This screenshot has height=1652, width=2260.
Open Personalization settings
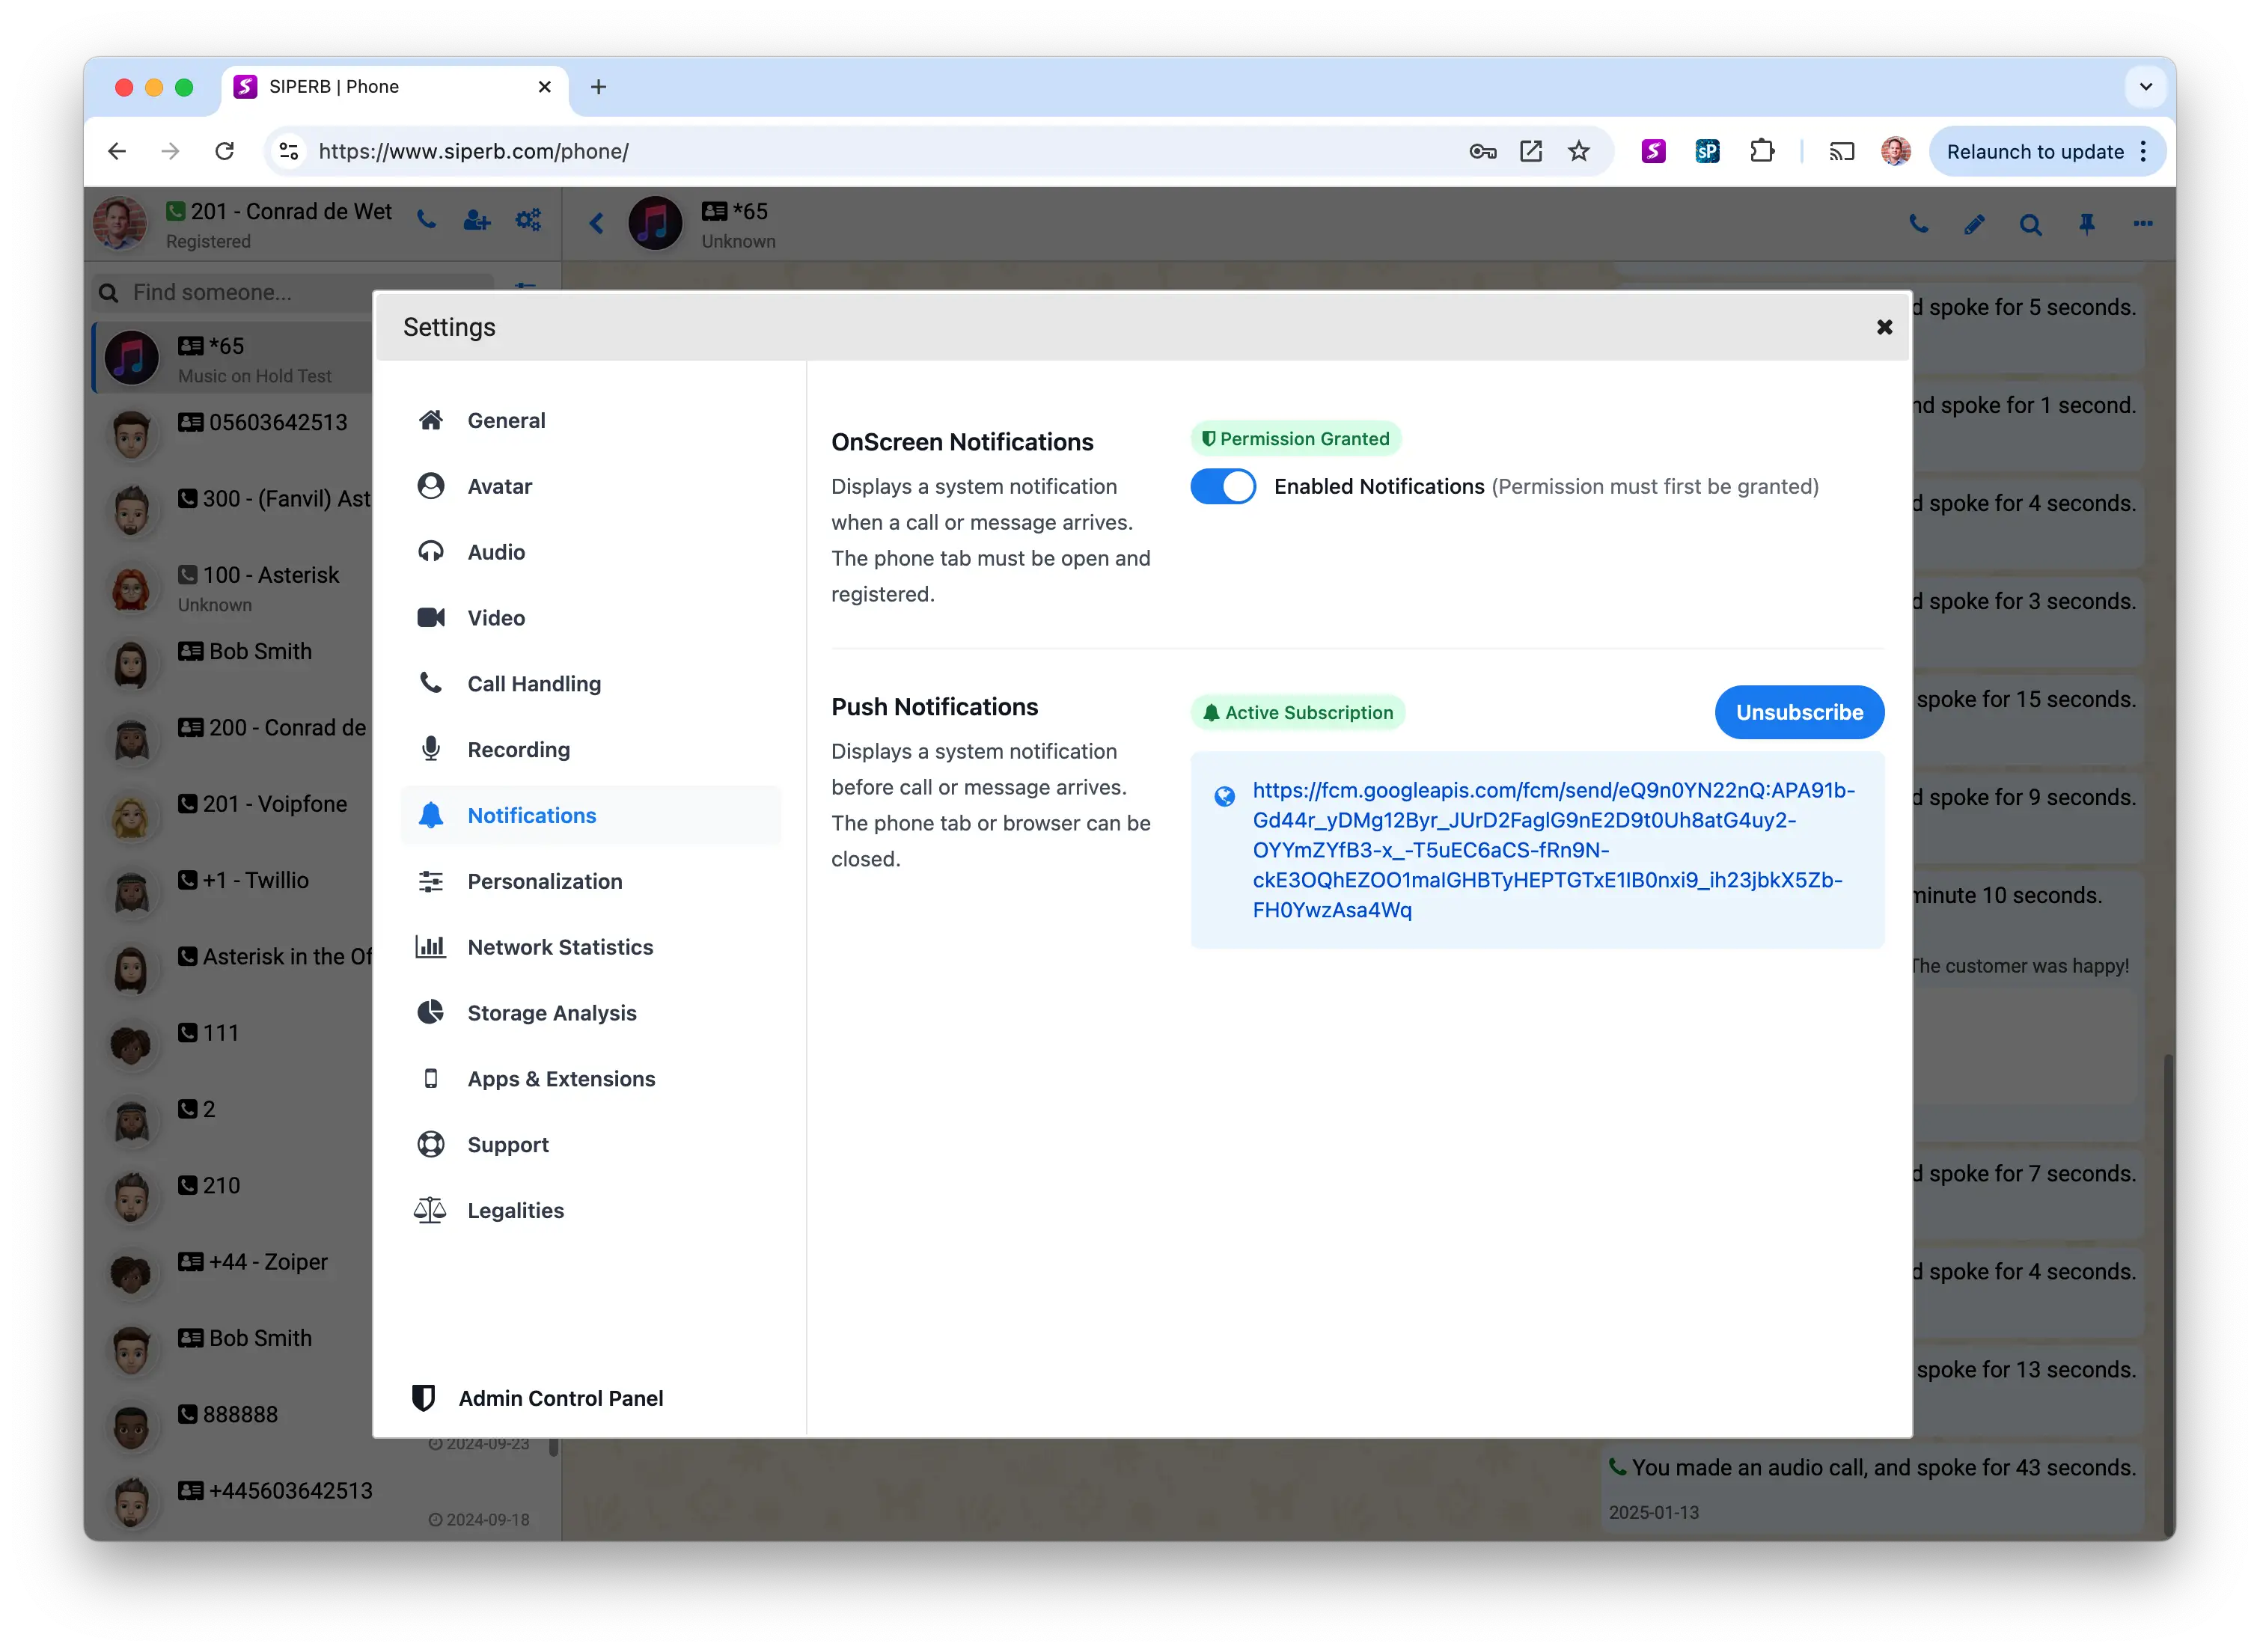click(590, 882)
